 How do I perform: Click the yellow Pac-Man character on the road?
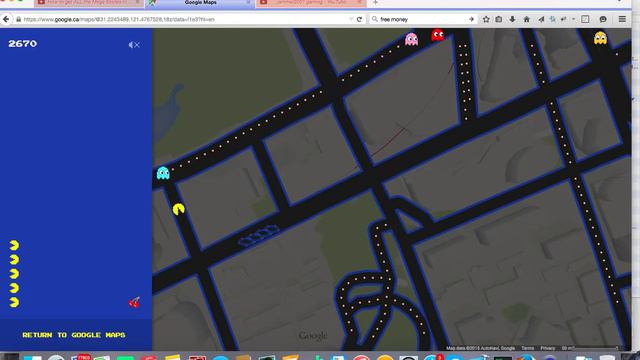178,209
